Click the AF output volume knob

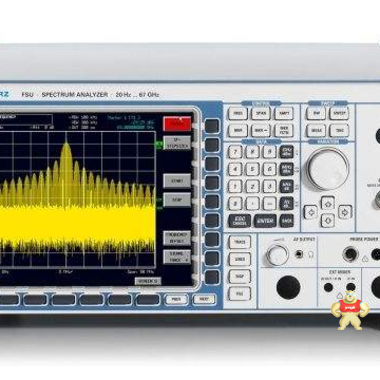[x=277, y=255]
